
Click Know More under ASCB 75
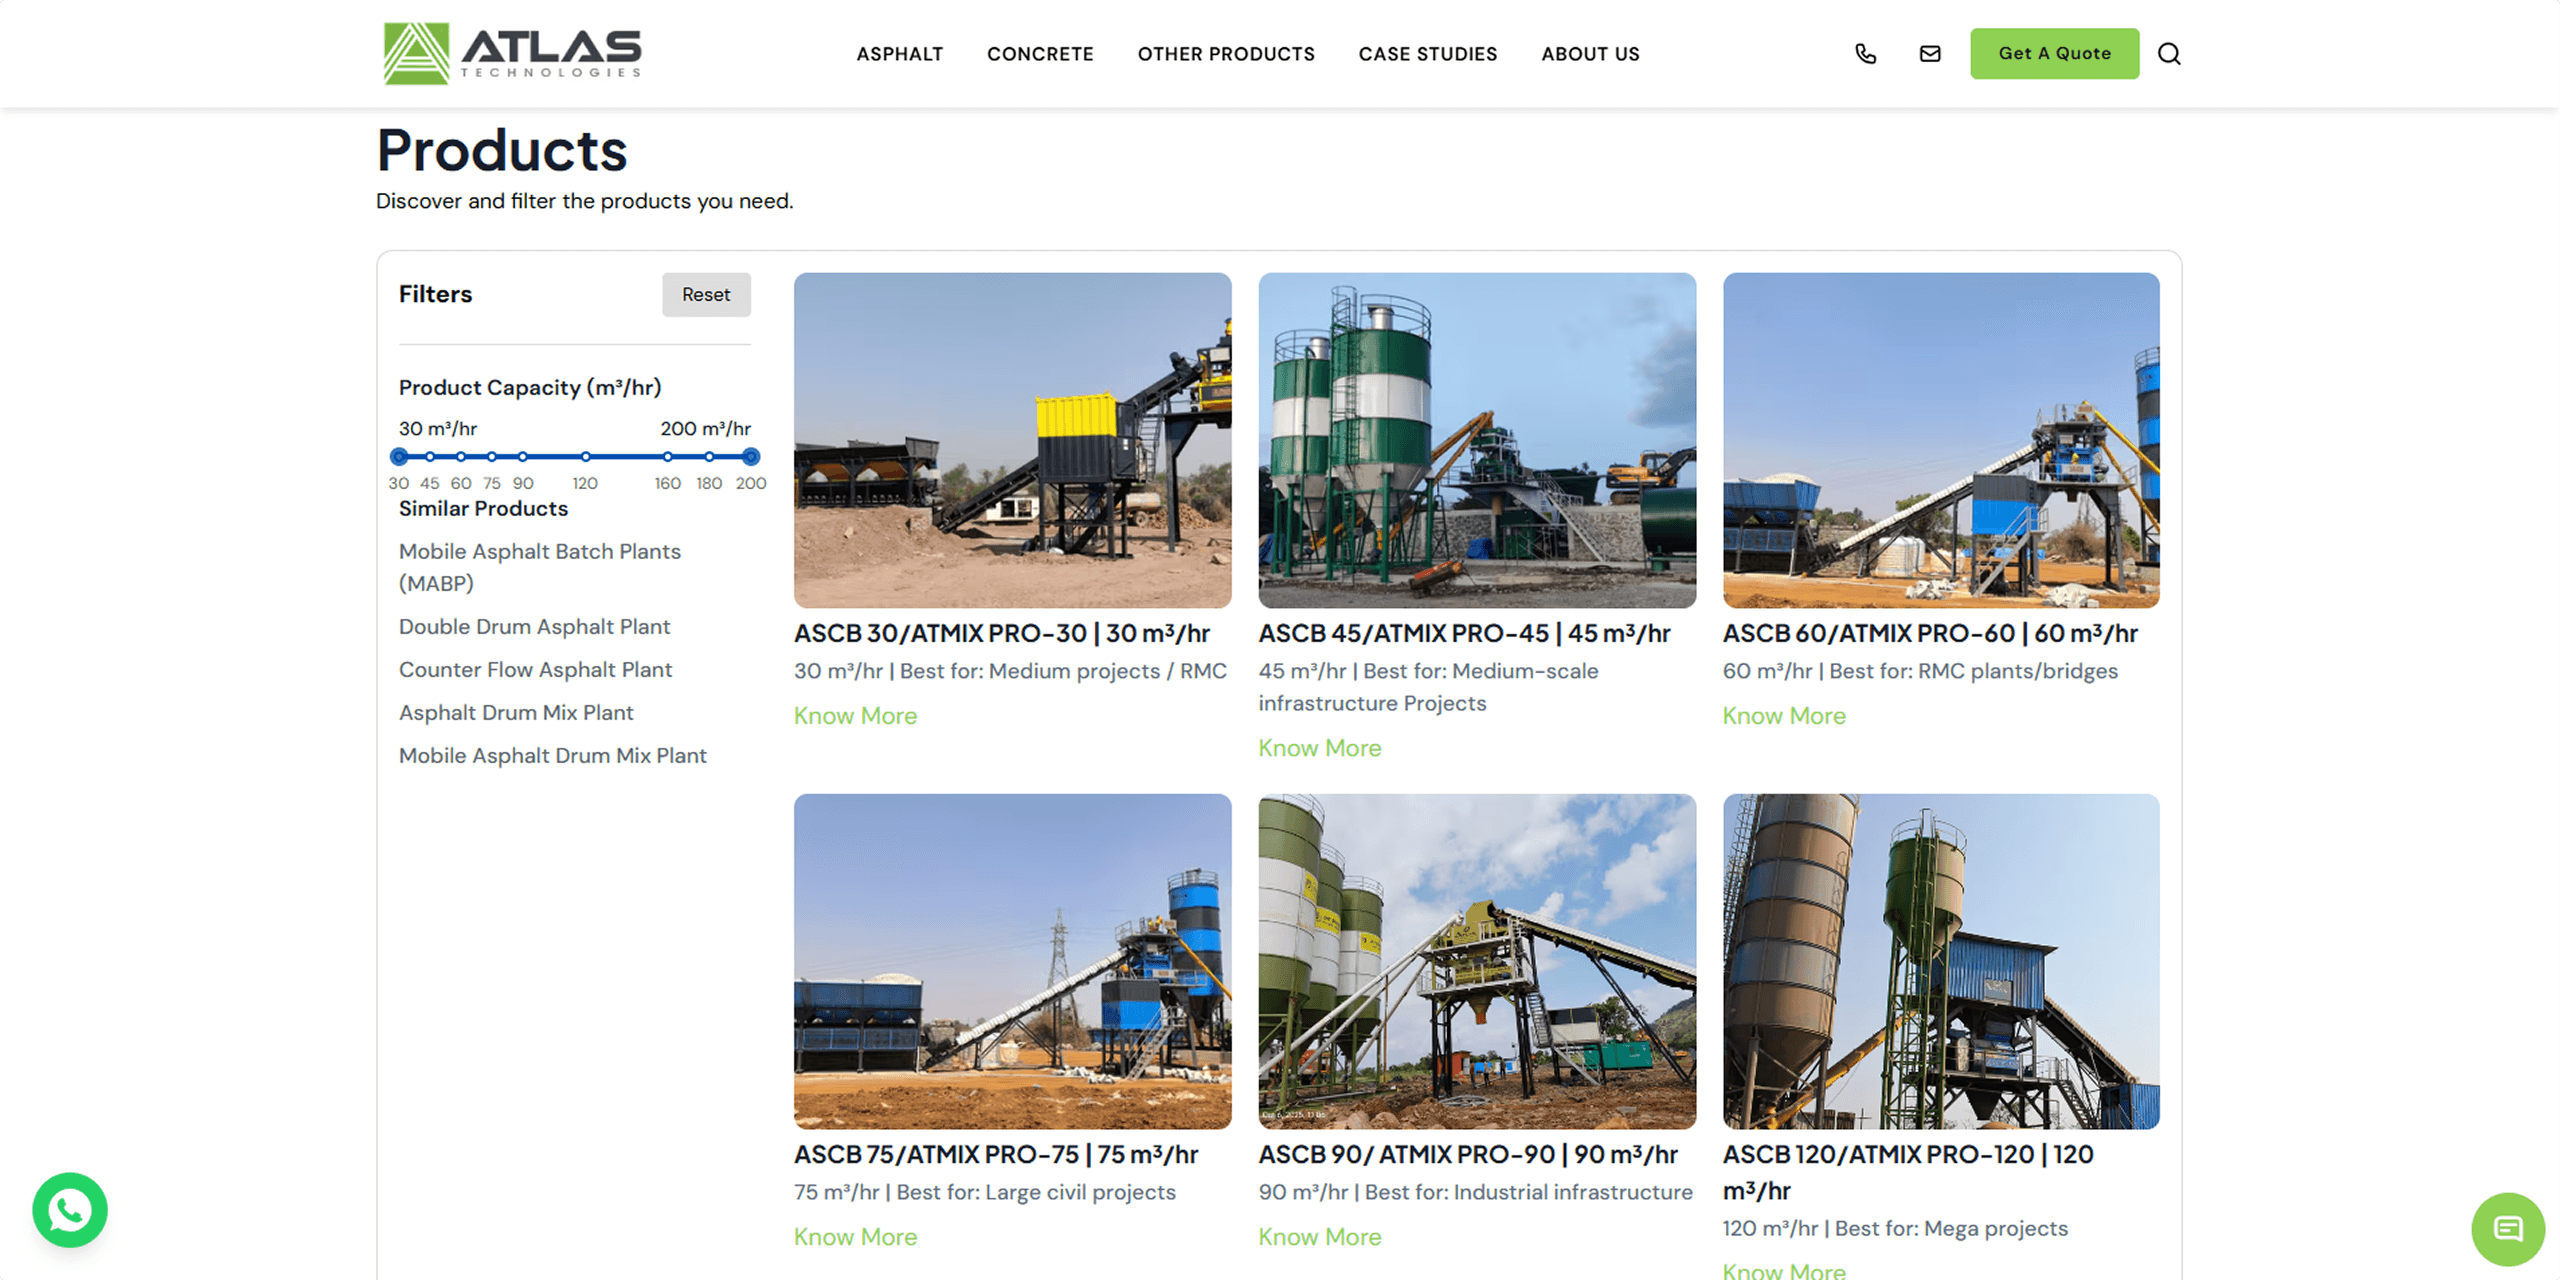pyautogui.click(x=855, y=1237)
